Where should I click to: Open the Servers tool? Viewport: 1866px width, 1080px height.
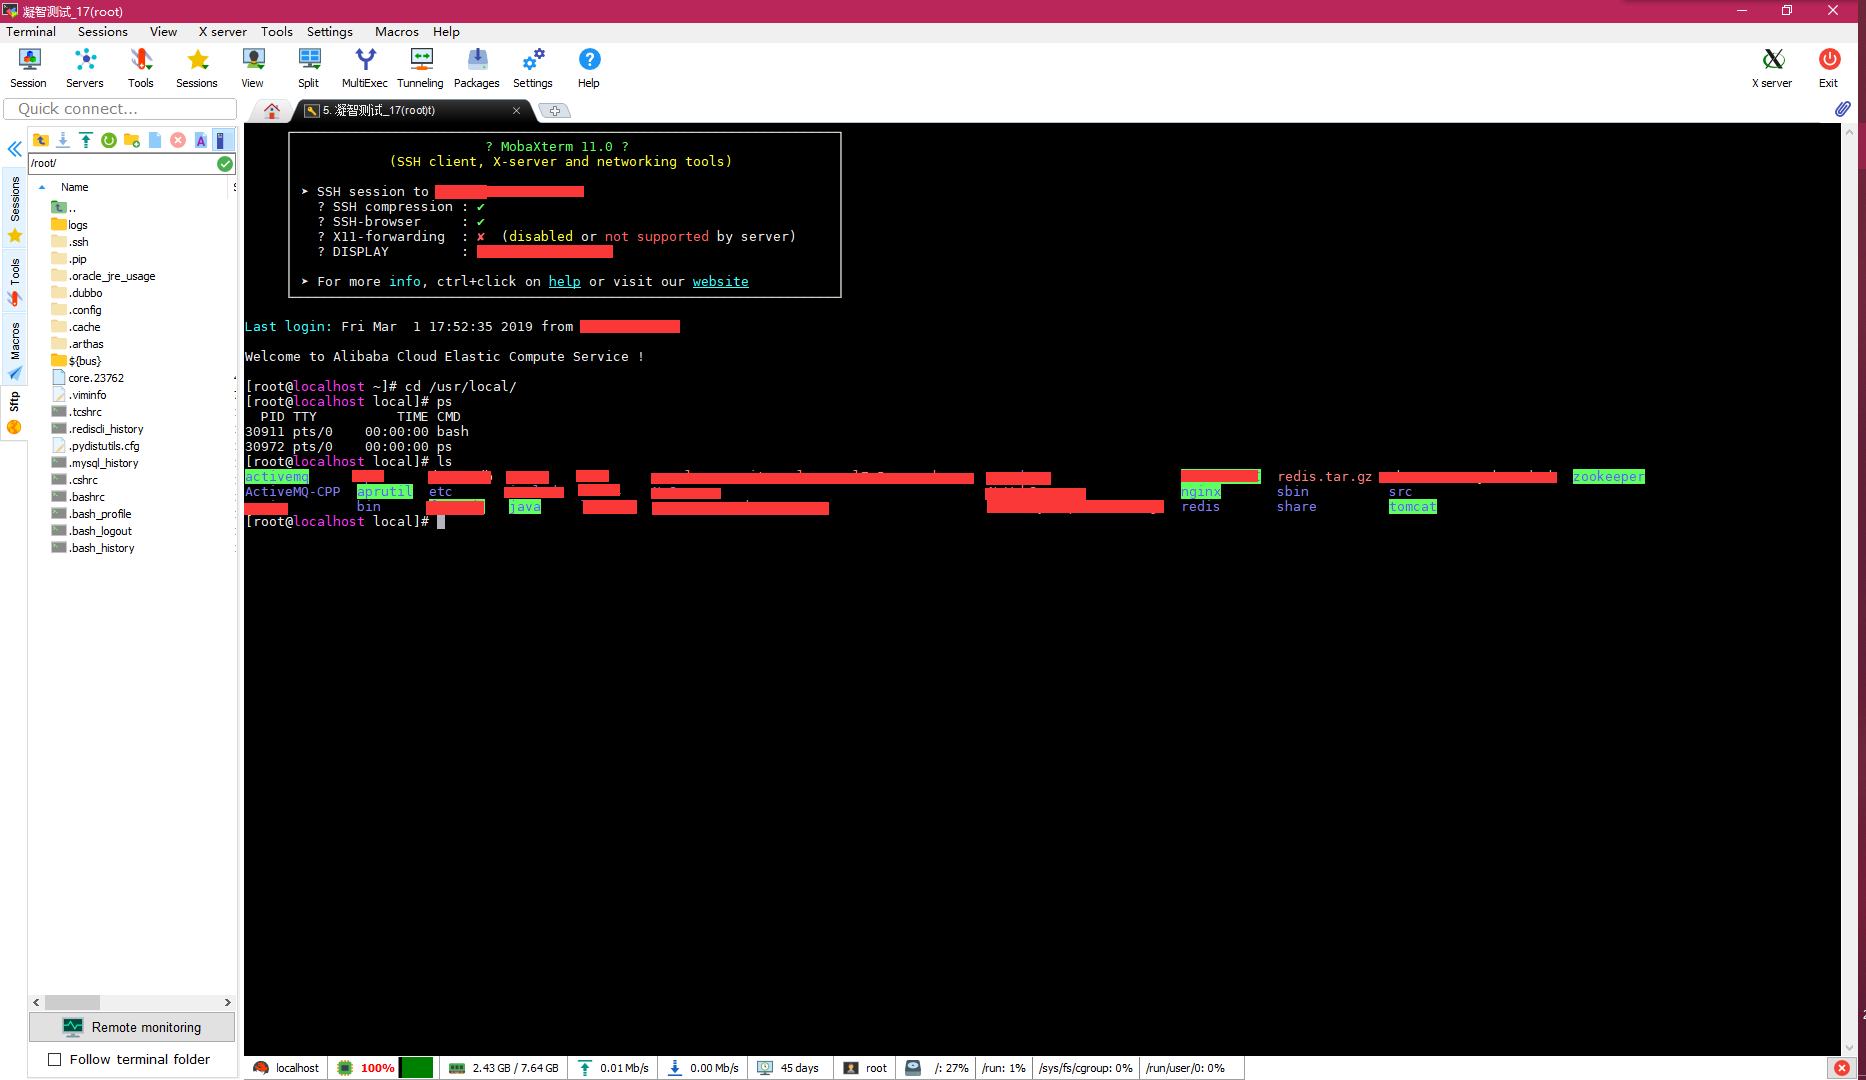point(85,69)
